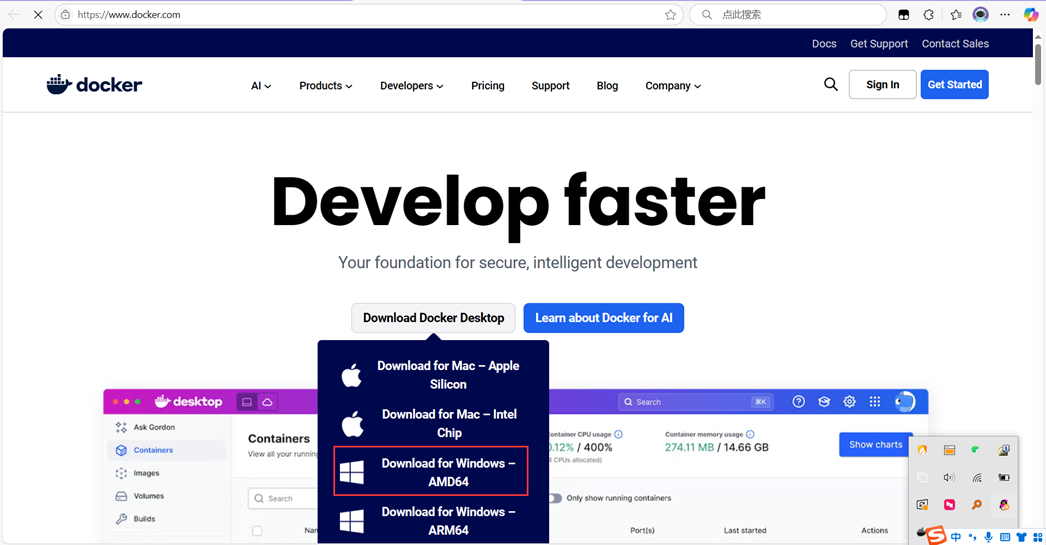Open the Support page
This screenshot has height=545, width=1046.
(x=550, y=85)
